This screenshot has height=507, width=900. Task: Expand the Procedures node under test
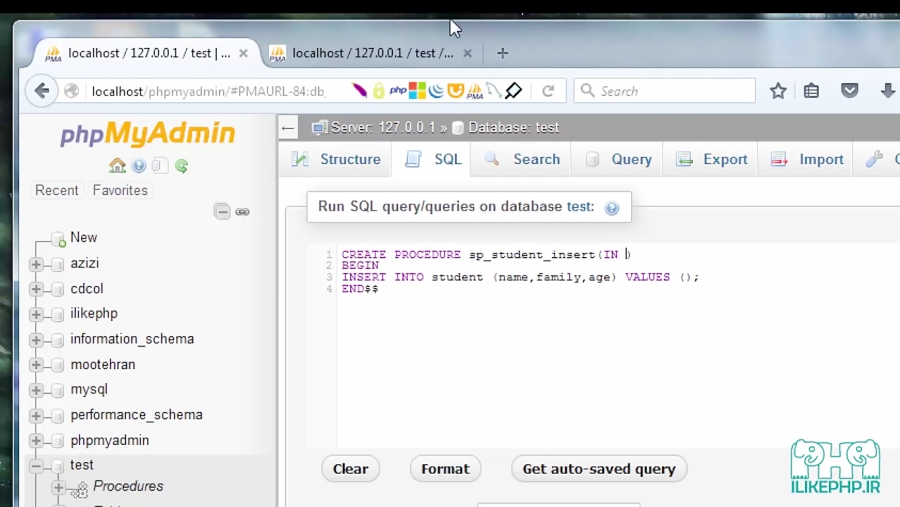[x=58, y=488]
